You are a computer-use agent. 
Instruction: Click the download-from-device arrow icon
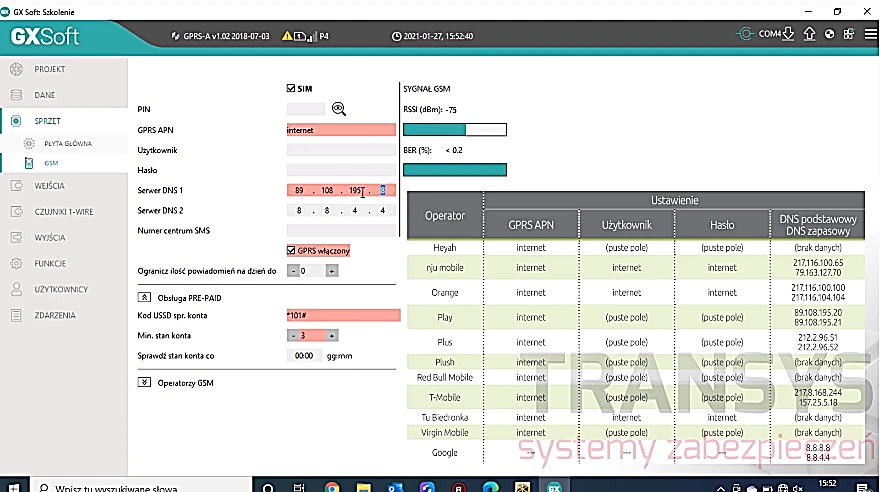click(x=788, y=34)
